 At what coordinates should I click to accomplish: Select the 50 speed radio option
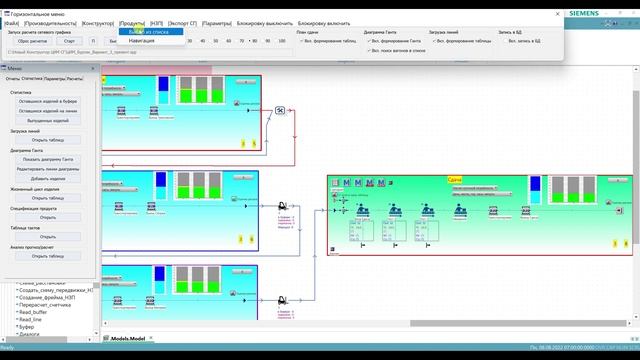click(216, 41)
